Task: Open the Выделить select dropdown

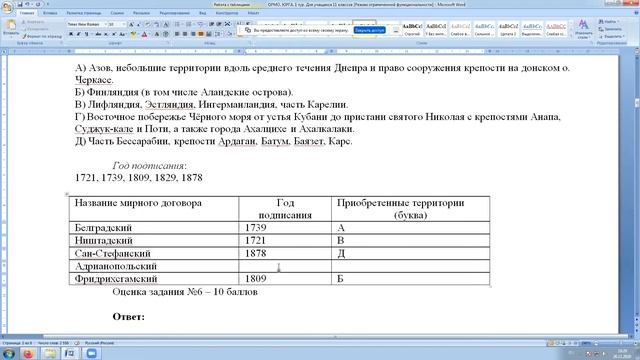Action: pyautogui.click(x=611, y=36)
